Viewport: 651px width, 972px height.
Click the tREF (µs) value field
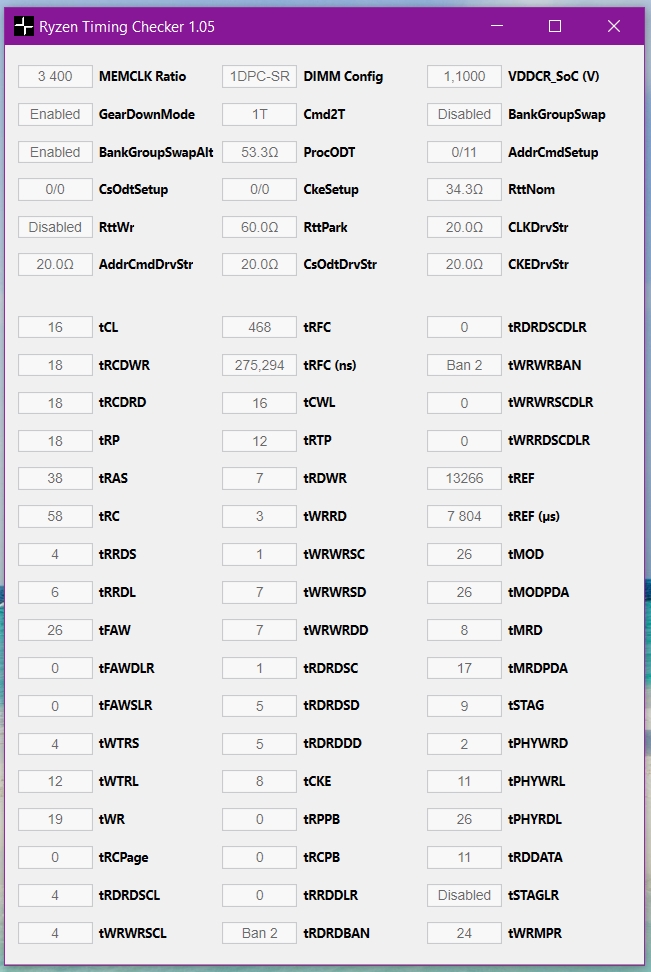pyautogui.click(x=464, y=516)
